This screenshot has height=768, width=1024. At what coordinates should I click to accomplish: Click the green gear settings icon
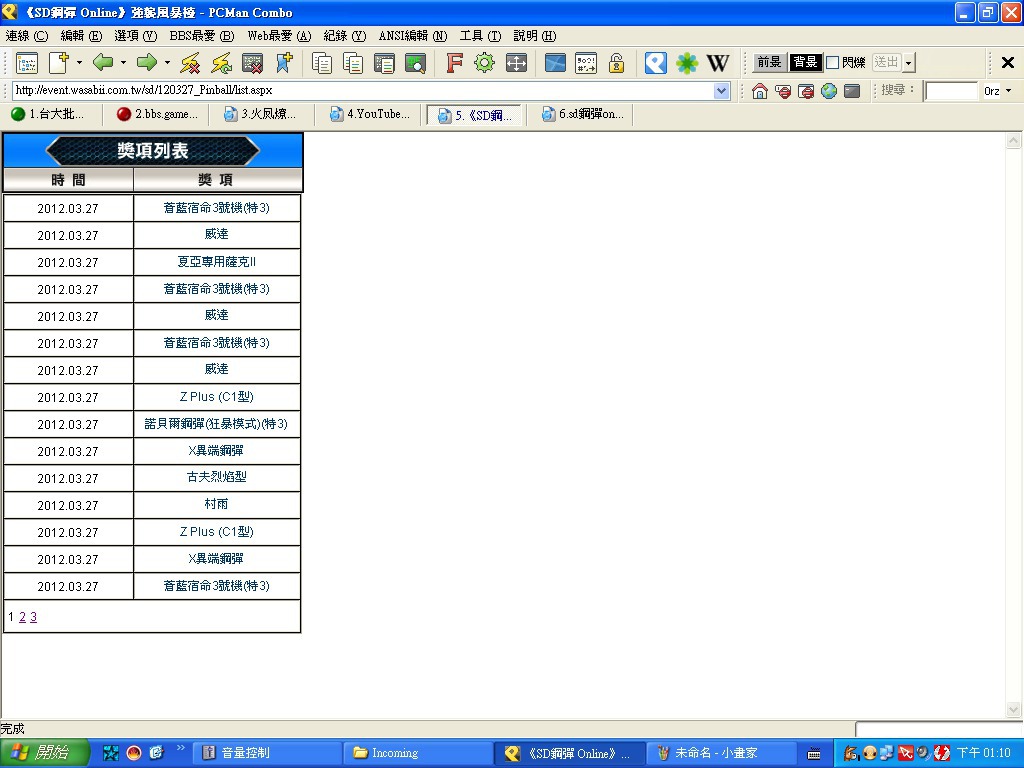485,63
